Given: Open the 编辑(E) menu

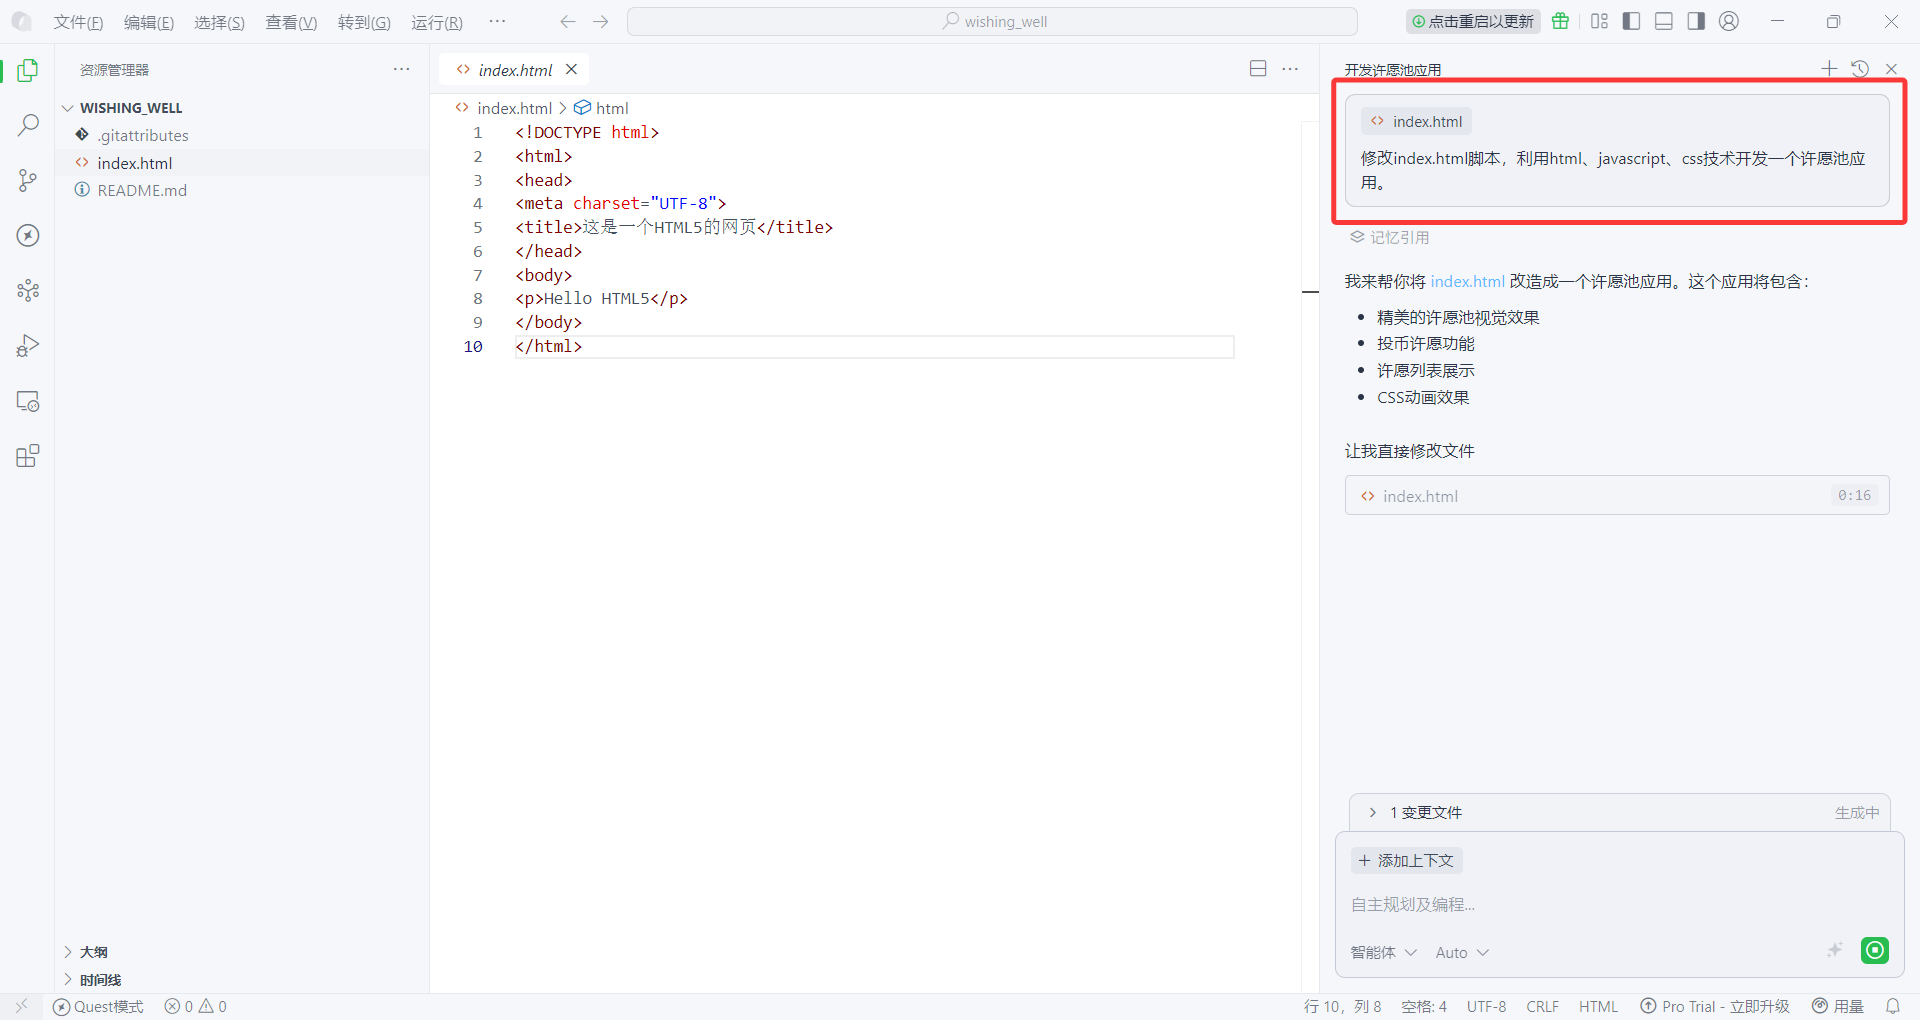Looking at the screenshot, I should pyautogui.click(x=149, y=22).
